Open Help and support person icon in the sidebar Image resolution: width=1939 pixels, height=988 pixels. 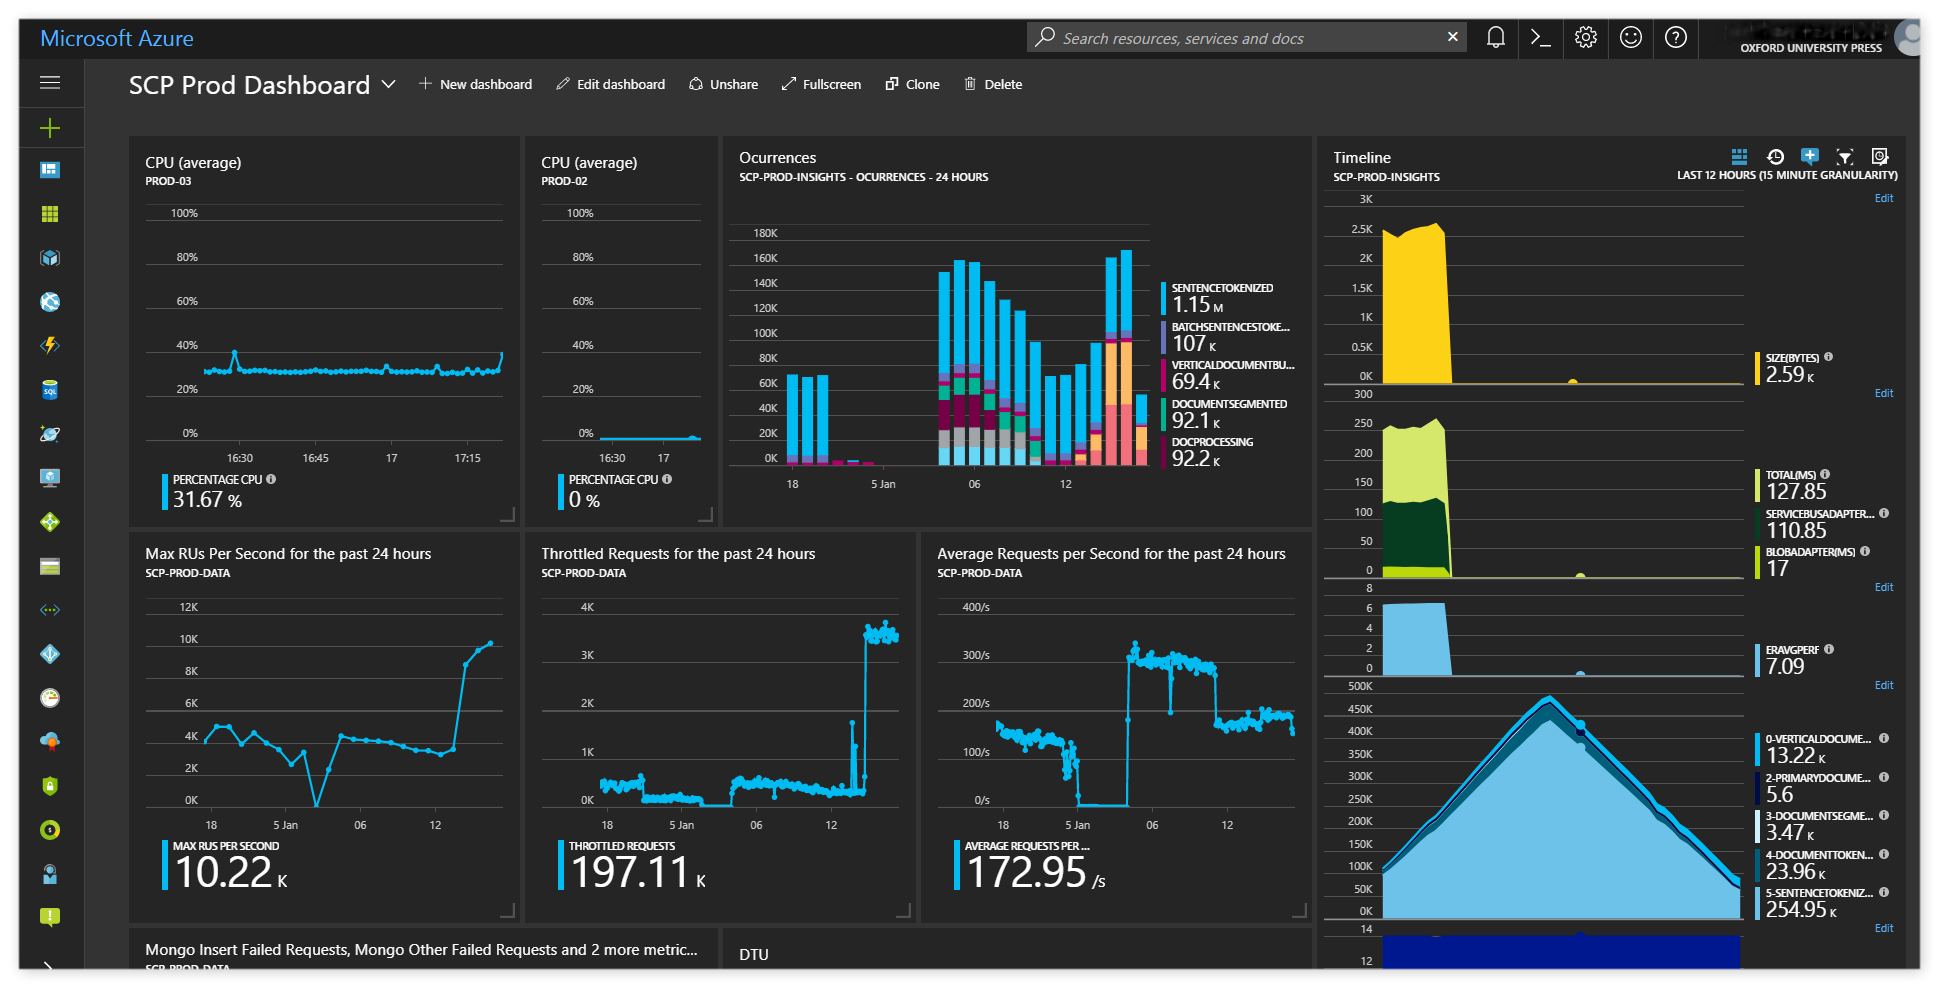(x=50, y=874)
